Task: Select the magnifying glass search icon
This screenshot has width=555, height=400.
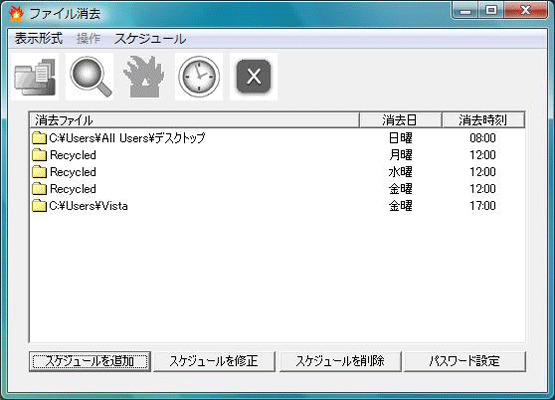Action: coord(90,77)
